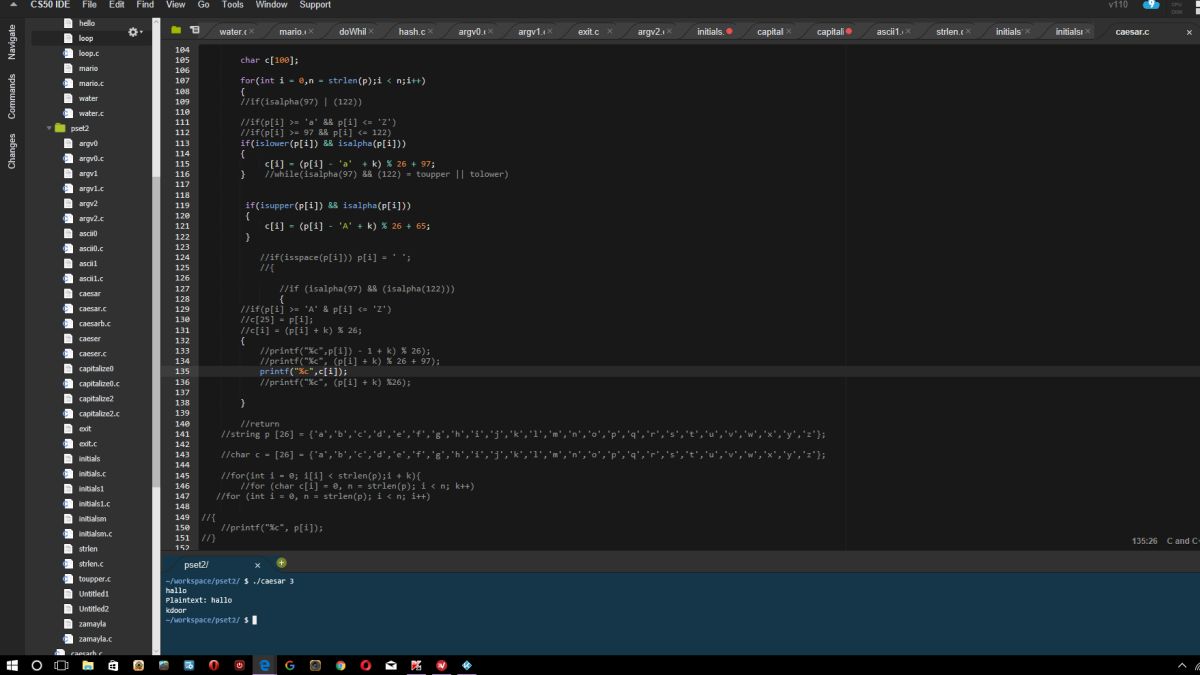The width and height of the screenshot is (1200, 675).
Task: Open Task View in the taskbar
Action: point(61,665)
